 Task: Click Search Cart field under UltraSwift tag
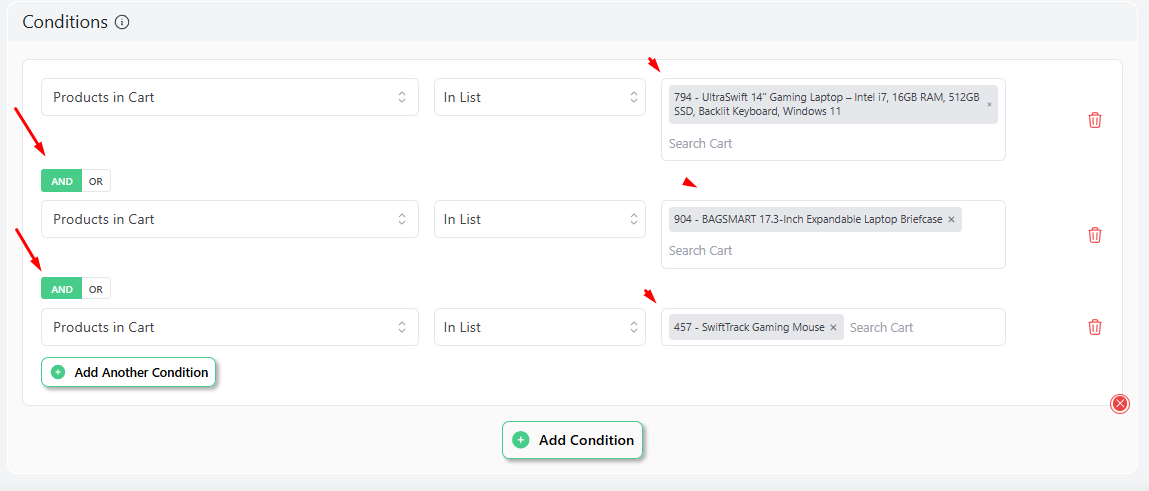coord(832,144)
